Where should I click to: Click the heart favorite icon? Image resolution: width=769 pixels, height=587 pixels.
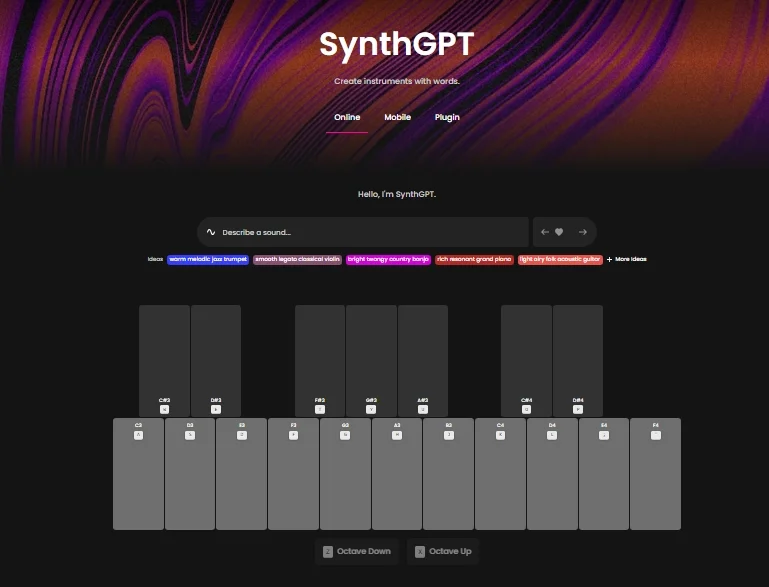[x=559, y=232]
